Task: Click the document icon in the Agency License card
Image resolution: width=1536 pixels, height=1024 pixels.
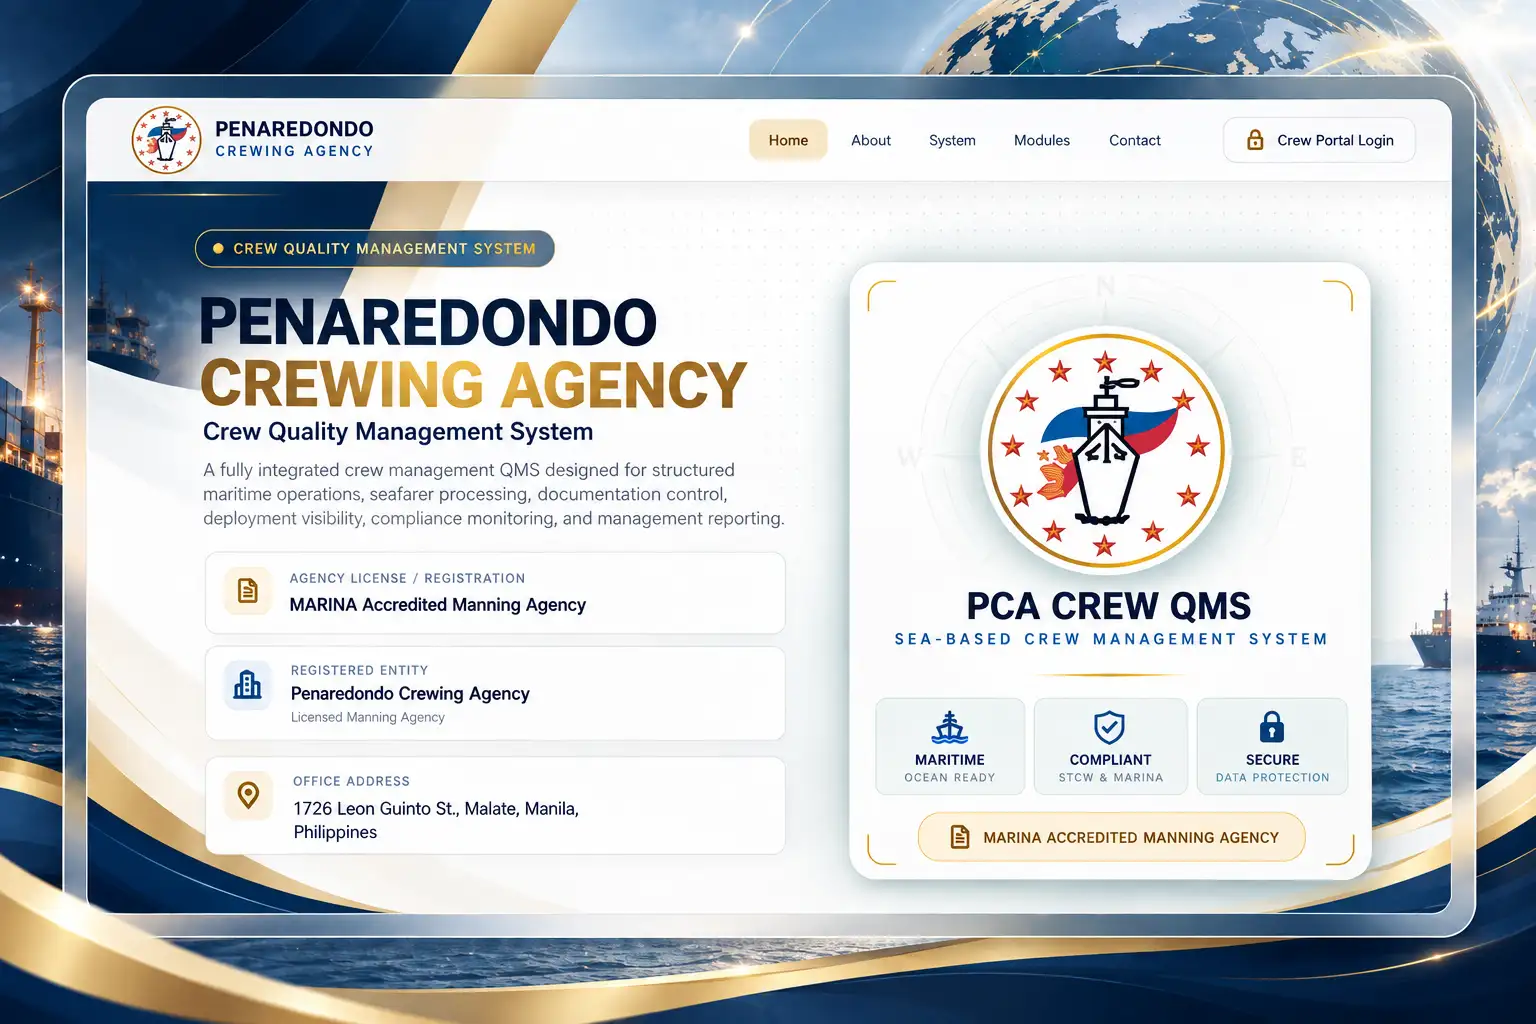Action: pos(248,591)
